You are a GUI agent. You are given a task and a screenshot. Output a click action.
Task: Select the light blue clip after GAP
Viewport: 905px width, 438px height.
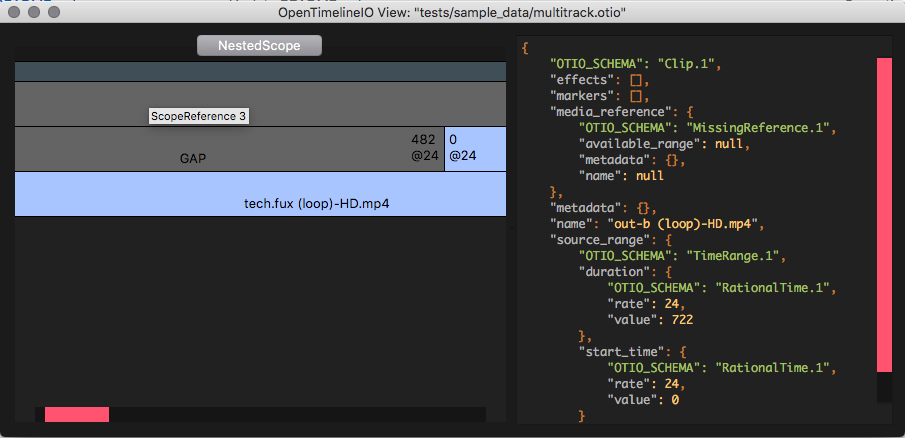tap(476, 149)
